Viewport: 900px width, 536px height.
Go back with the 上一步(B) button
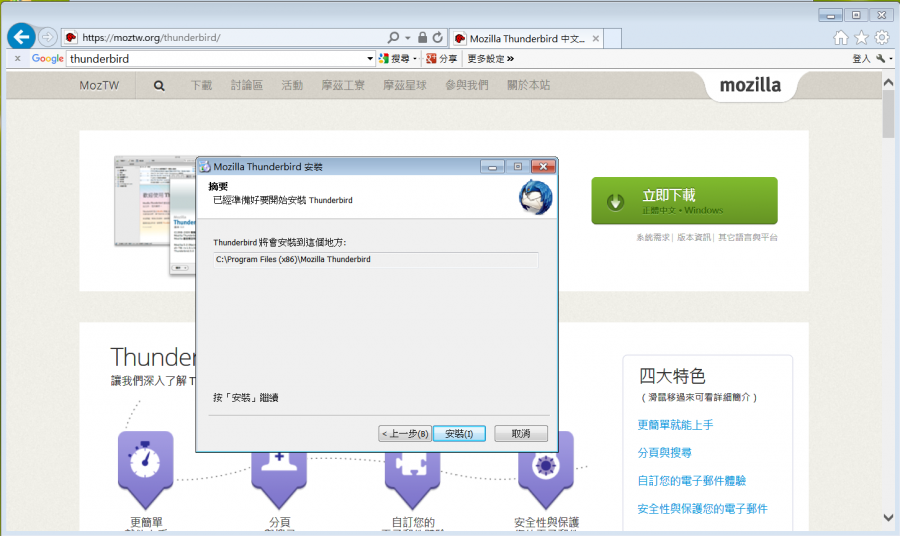click(404, 433)
